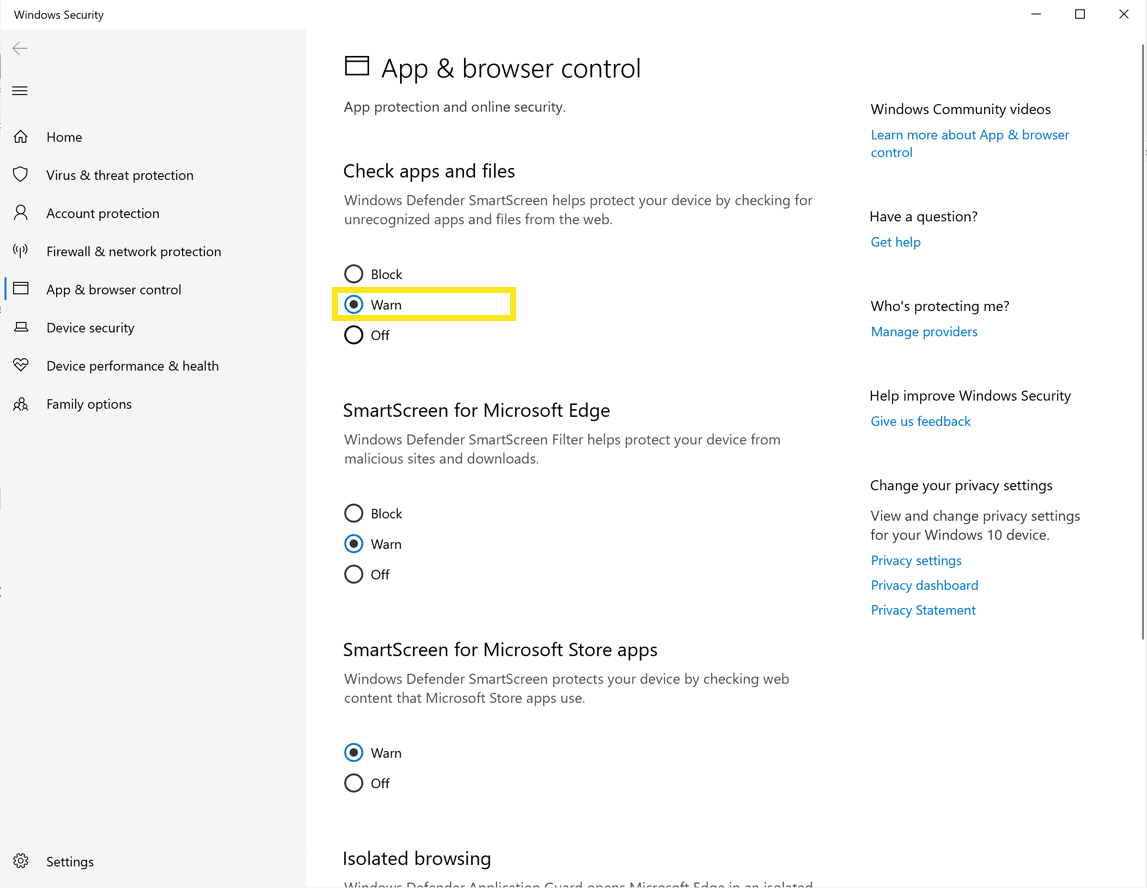Image resolution: width=1147 pixels, height=888 pixels.
Task: Click the vertical scrollbar on the right
Action: [x=1143, y=342]
